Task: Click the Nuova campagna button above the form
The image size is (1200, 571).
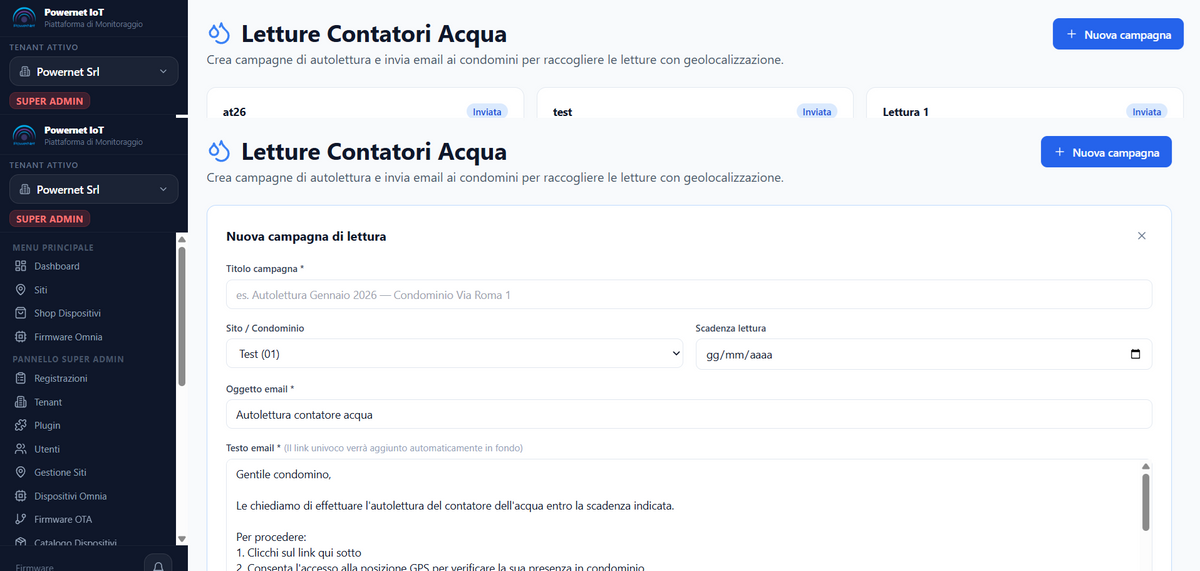Action: click(1106, 153)
